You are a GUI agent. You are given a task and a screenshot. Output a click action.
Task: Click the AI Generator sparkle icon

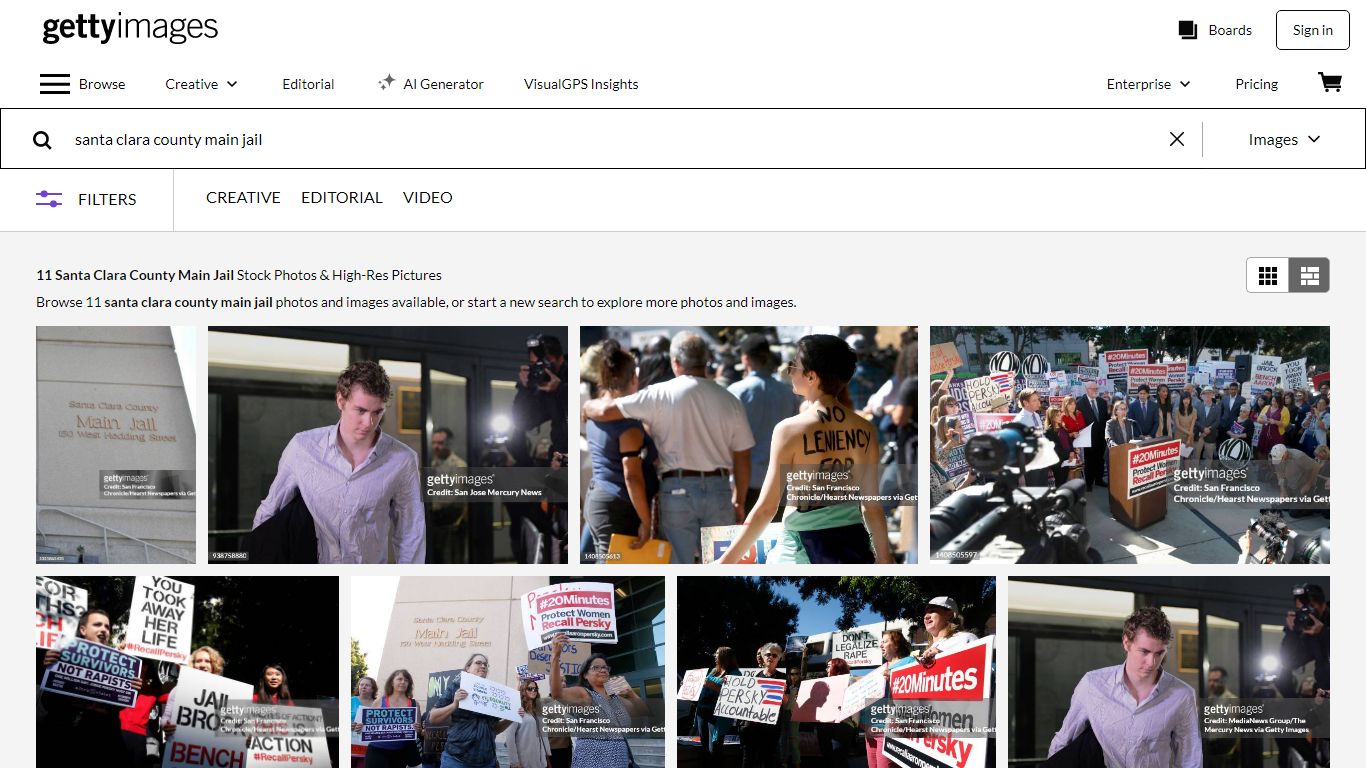(386, 83)
